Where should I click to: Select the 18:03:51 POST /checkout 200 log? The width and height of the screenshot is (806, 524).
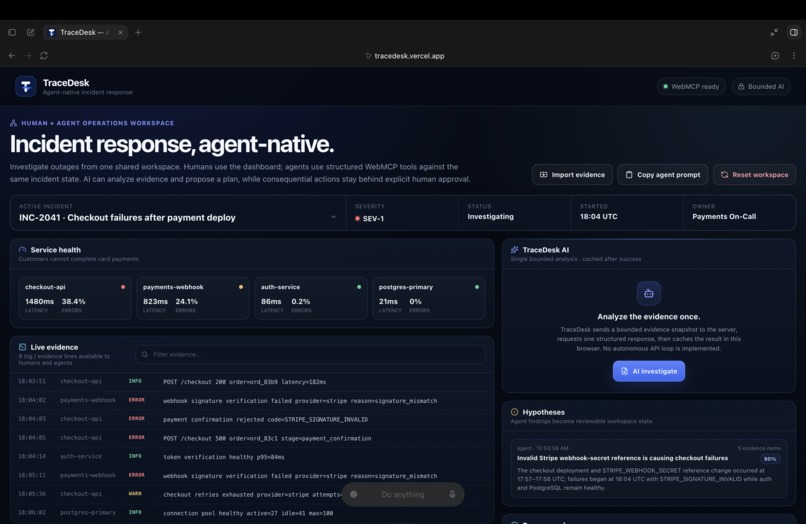pos(252,382)
